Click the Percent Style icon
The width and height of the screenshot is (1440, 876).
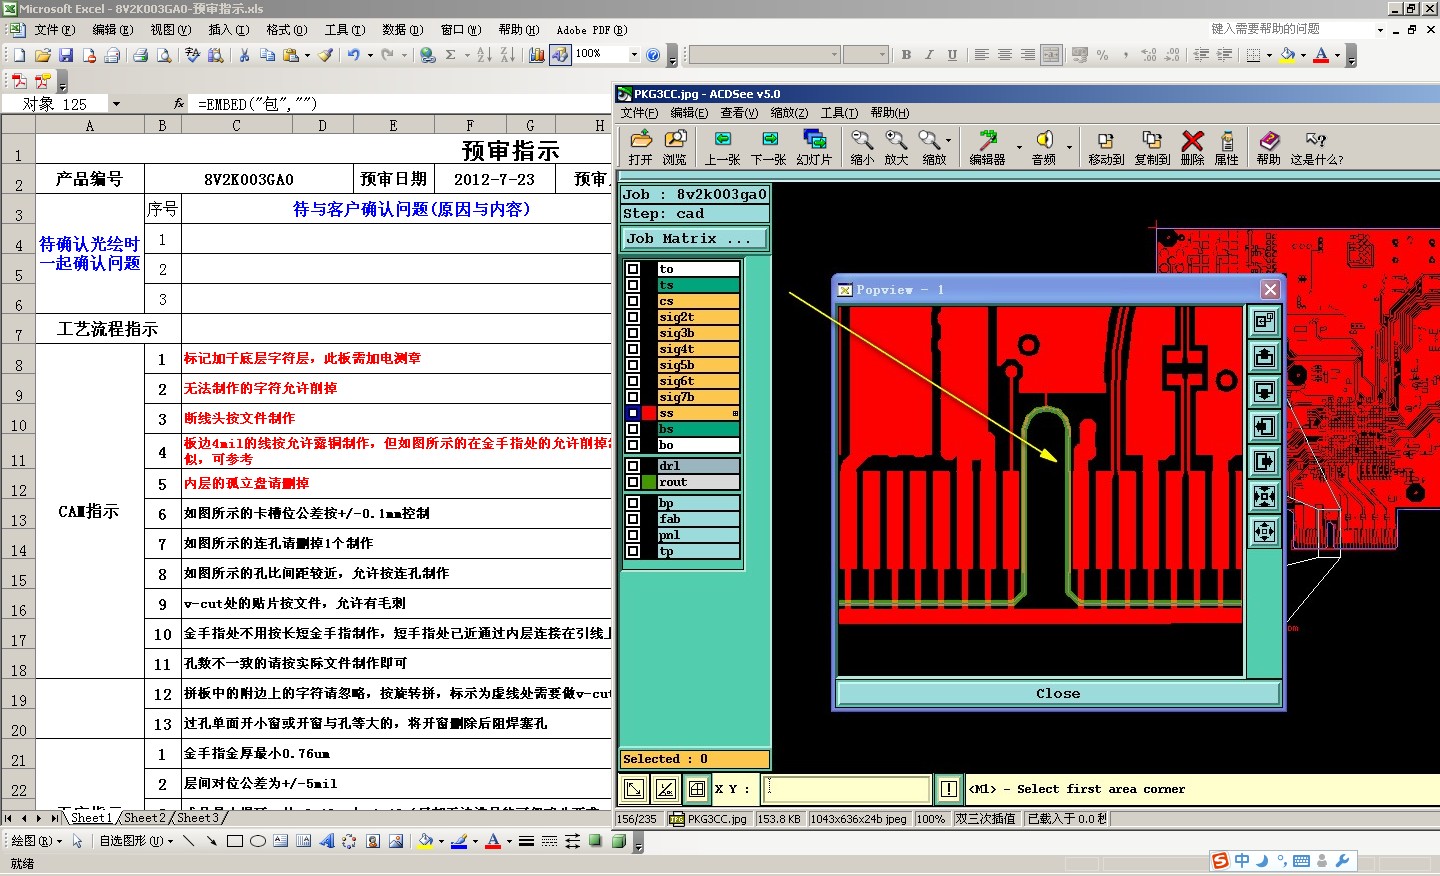[1102, 55]
